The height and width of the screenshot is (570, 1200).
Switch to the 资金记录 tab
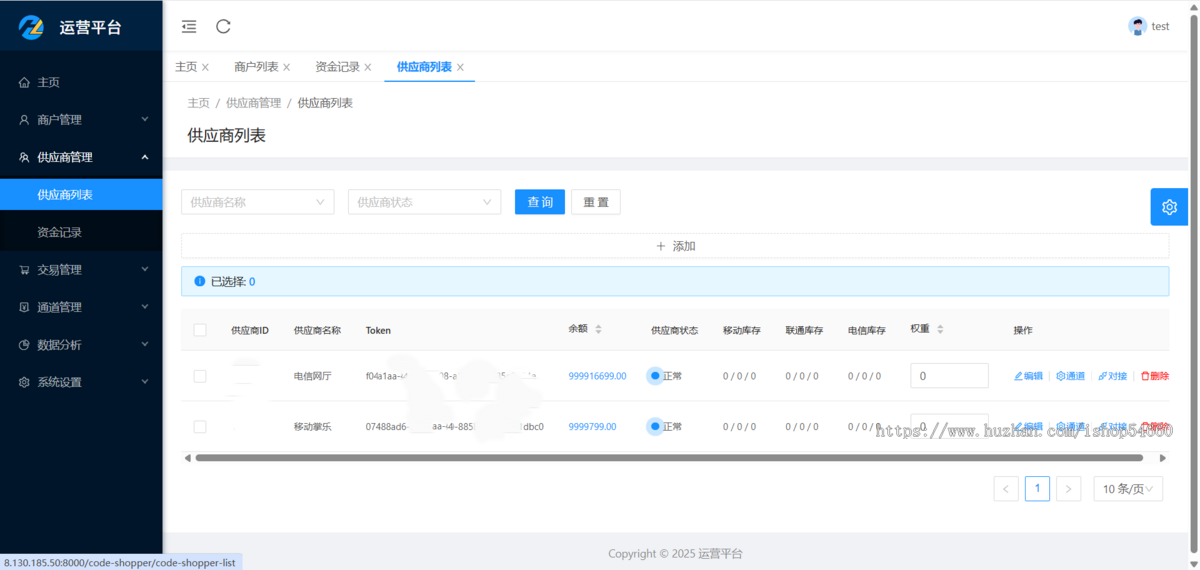[337, 67]
